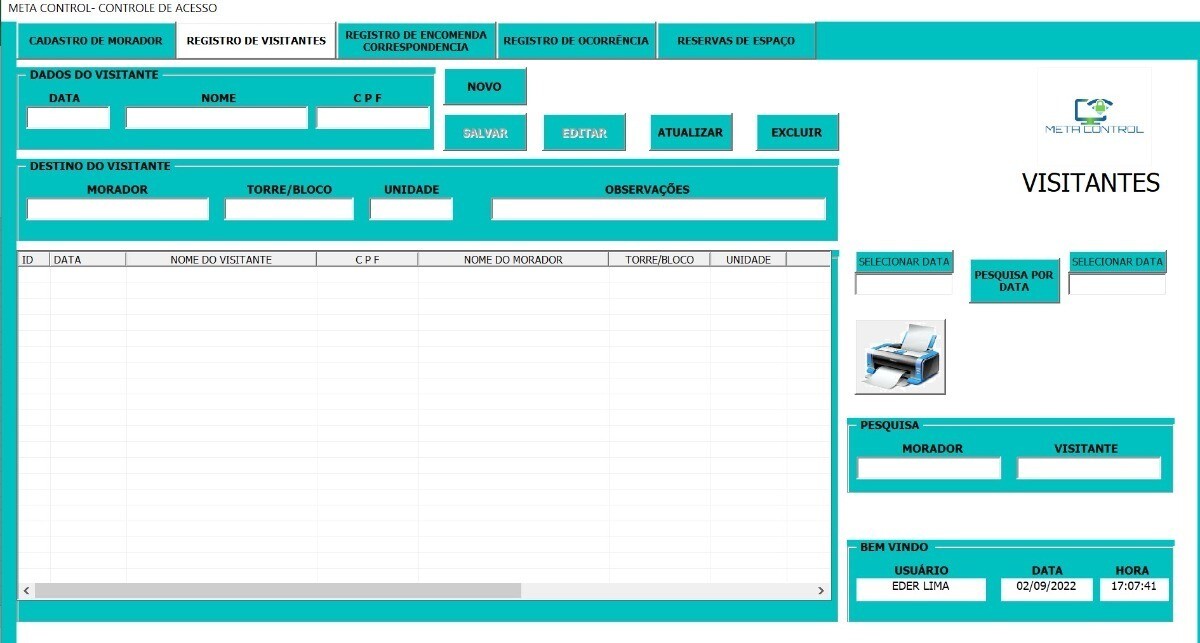Click the VISITANTE search field
The height and width of the screenshot is (643, 1200).
(1089, 468)
